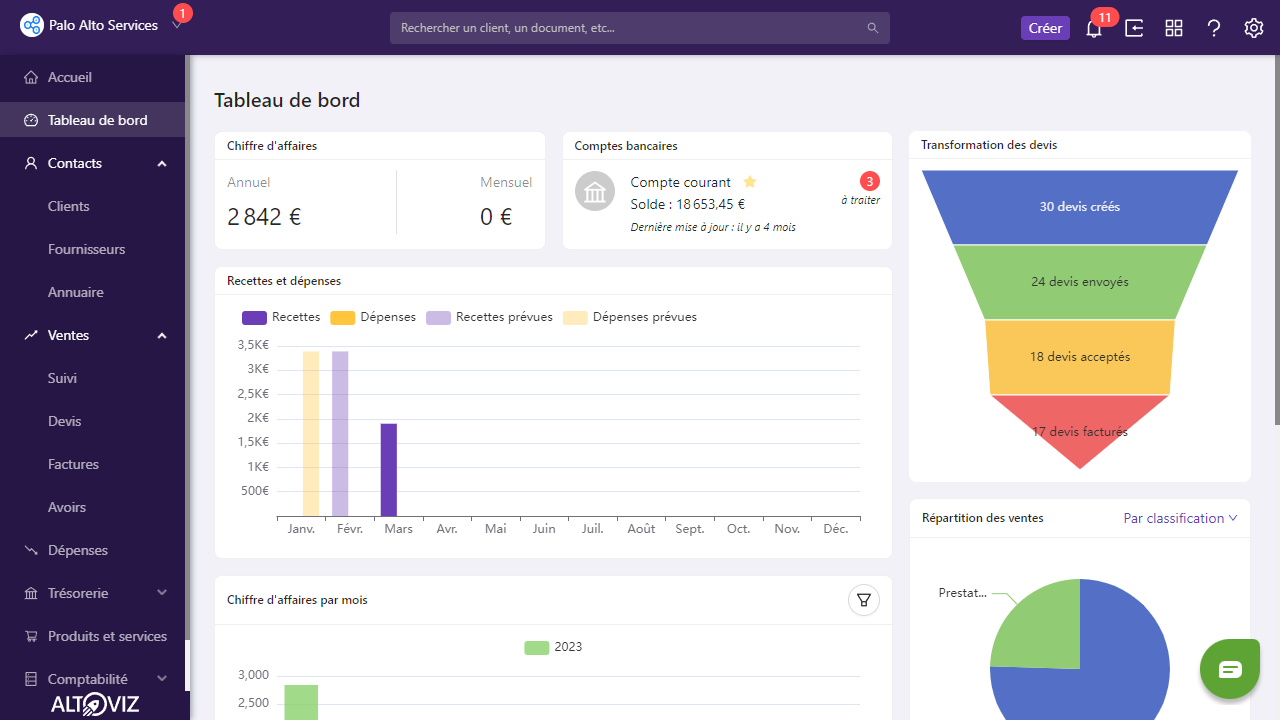Click the Solde : 18 653,45 € text
Image resolution: width=1280 pixels, height=720 pixels.
point(688,205)
